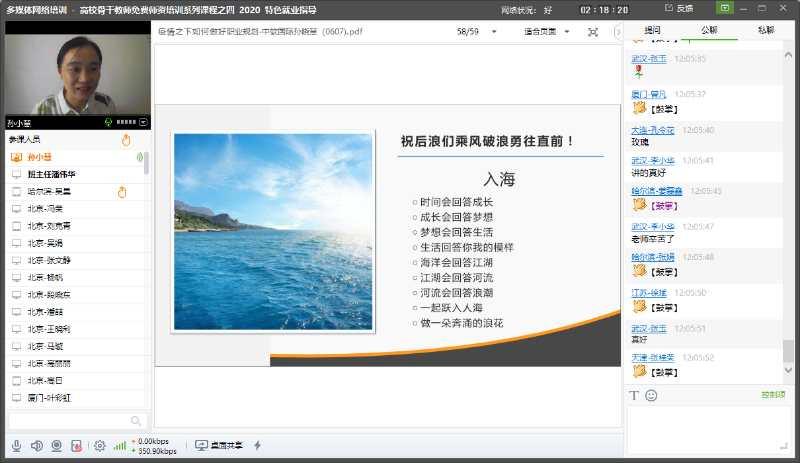Screen dimensions: 800x463
Task: Click sender name at 12:05:45 in chat
Action: pyautogui.click(x=657, y=191)
